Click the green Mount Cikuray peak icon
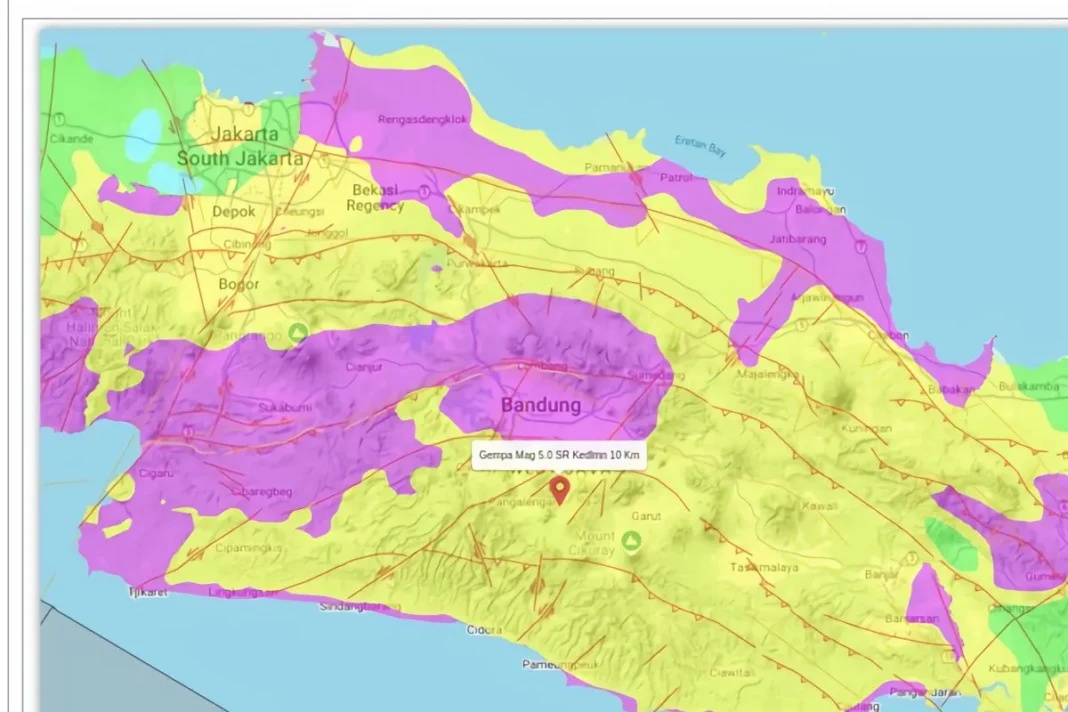The width and height of the screenshot is (1068, 712). coord(632,541)
